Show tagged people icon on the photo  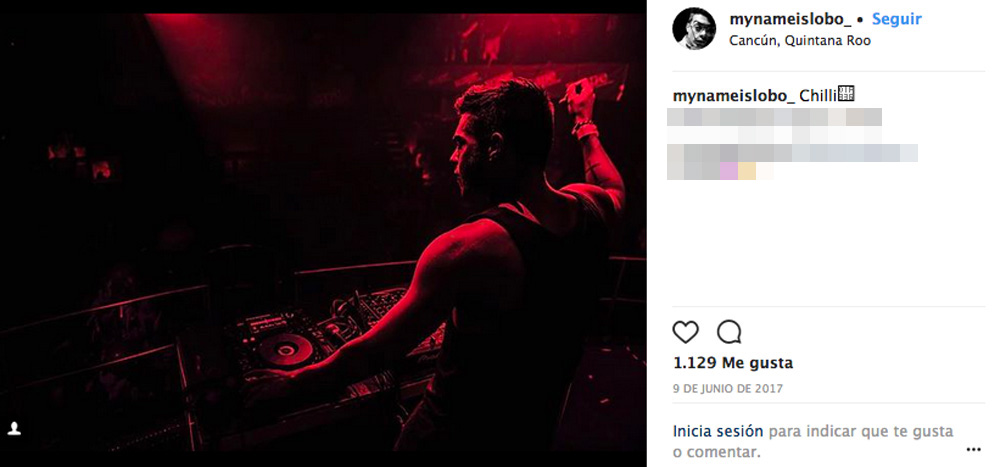pos(15,428)
